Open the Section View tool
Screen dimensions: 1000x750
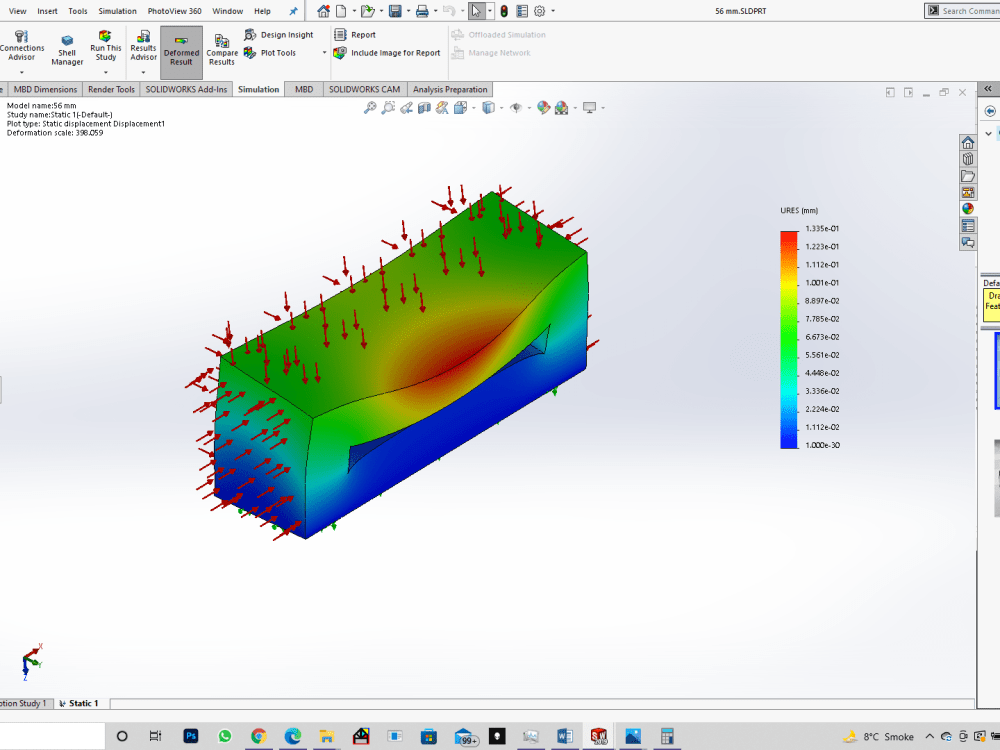pyautogui.click(x=423, y=107)
